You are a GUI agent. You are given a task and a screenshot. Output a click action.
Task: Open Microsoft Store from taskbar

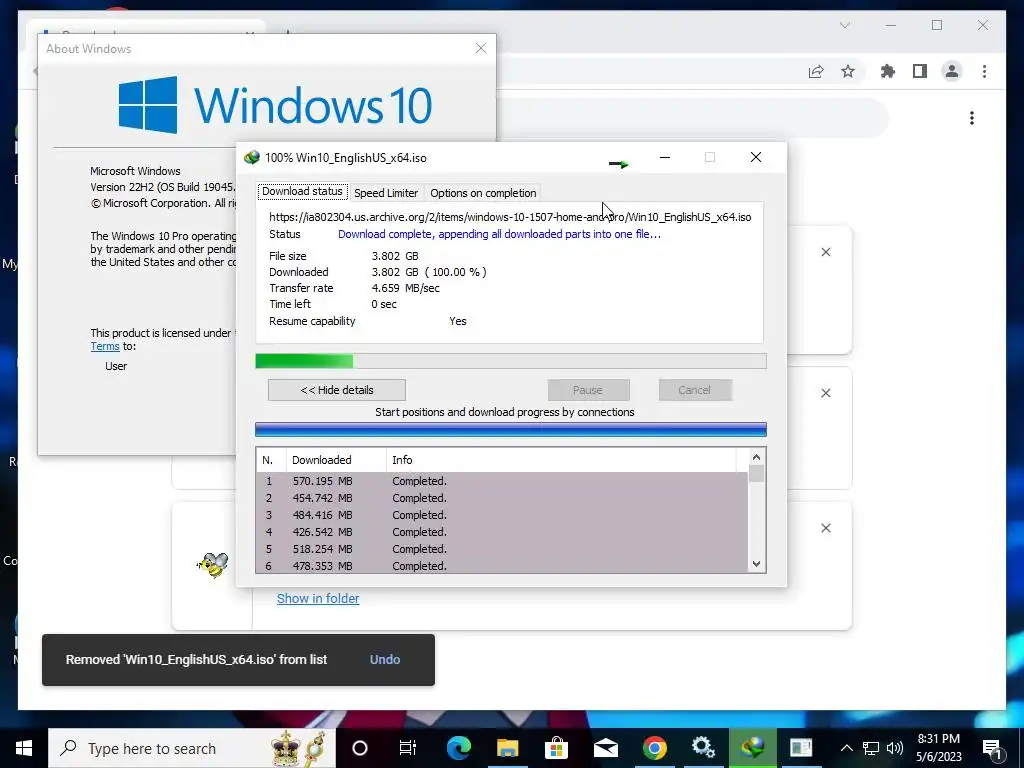[556, 748]
